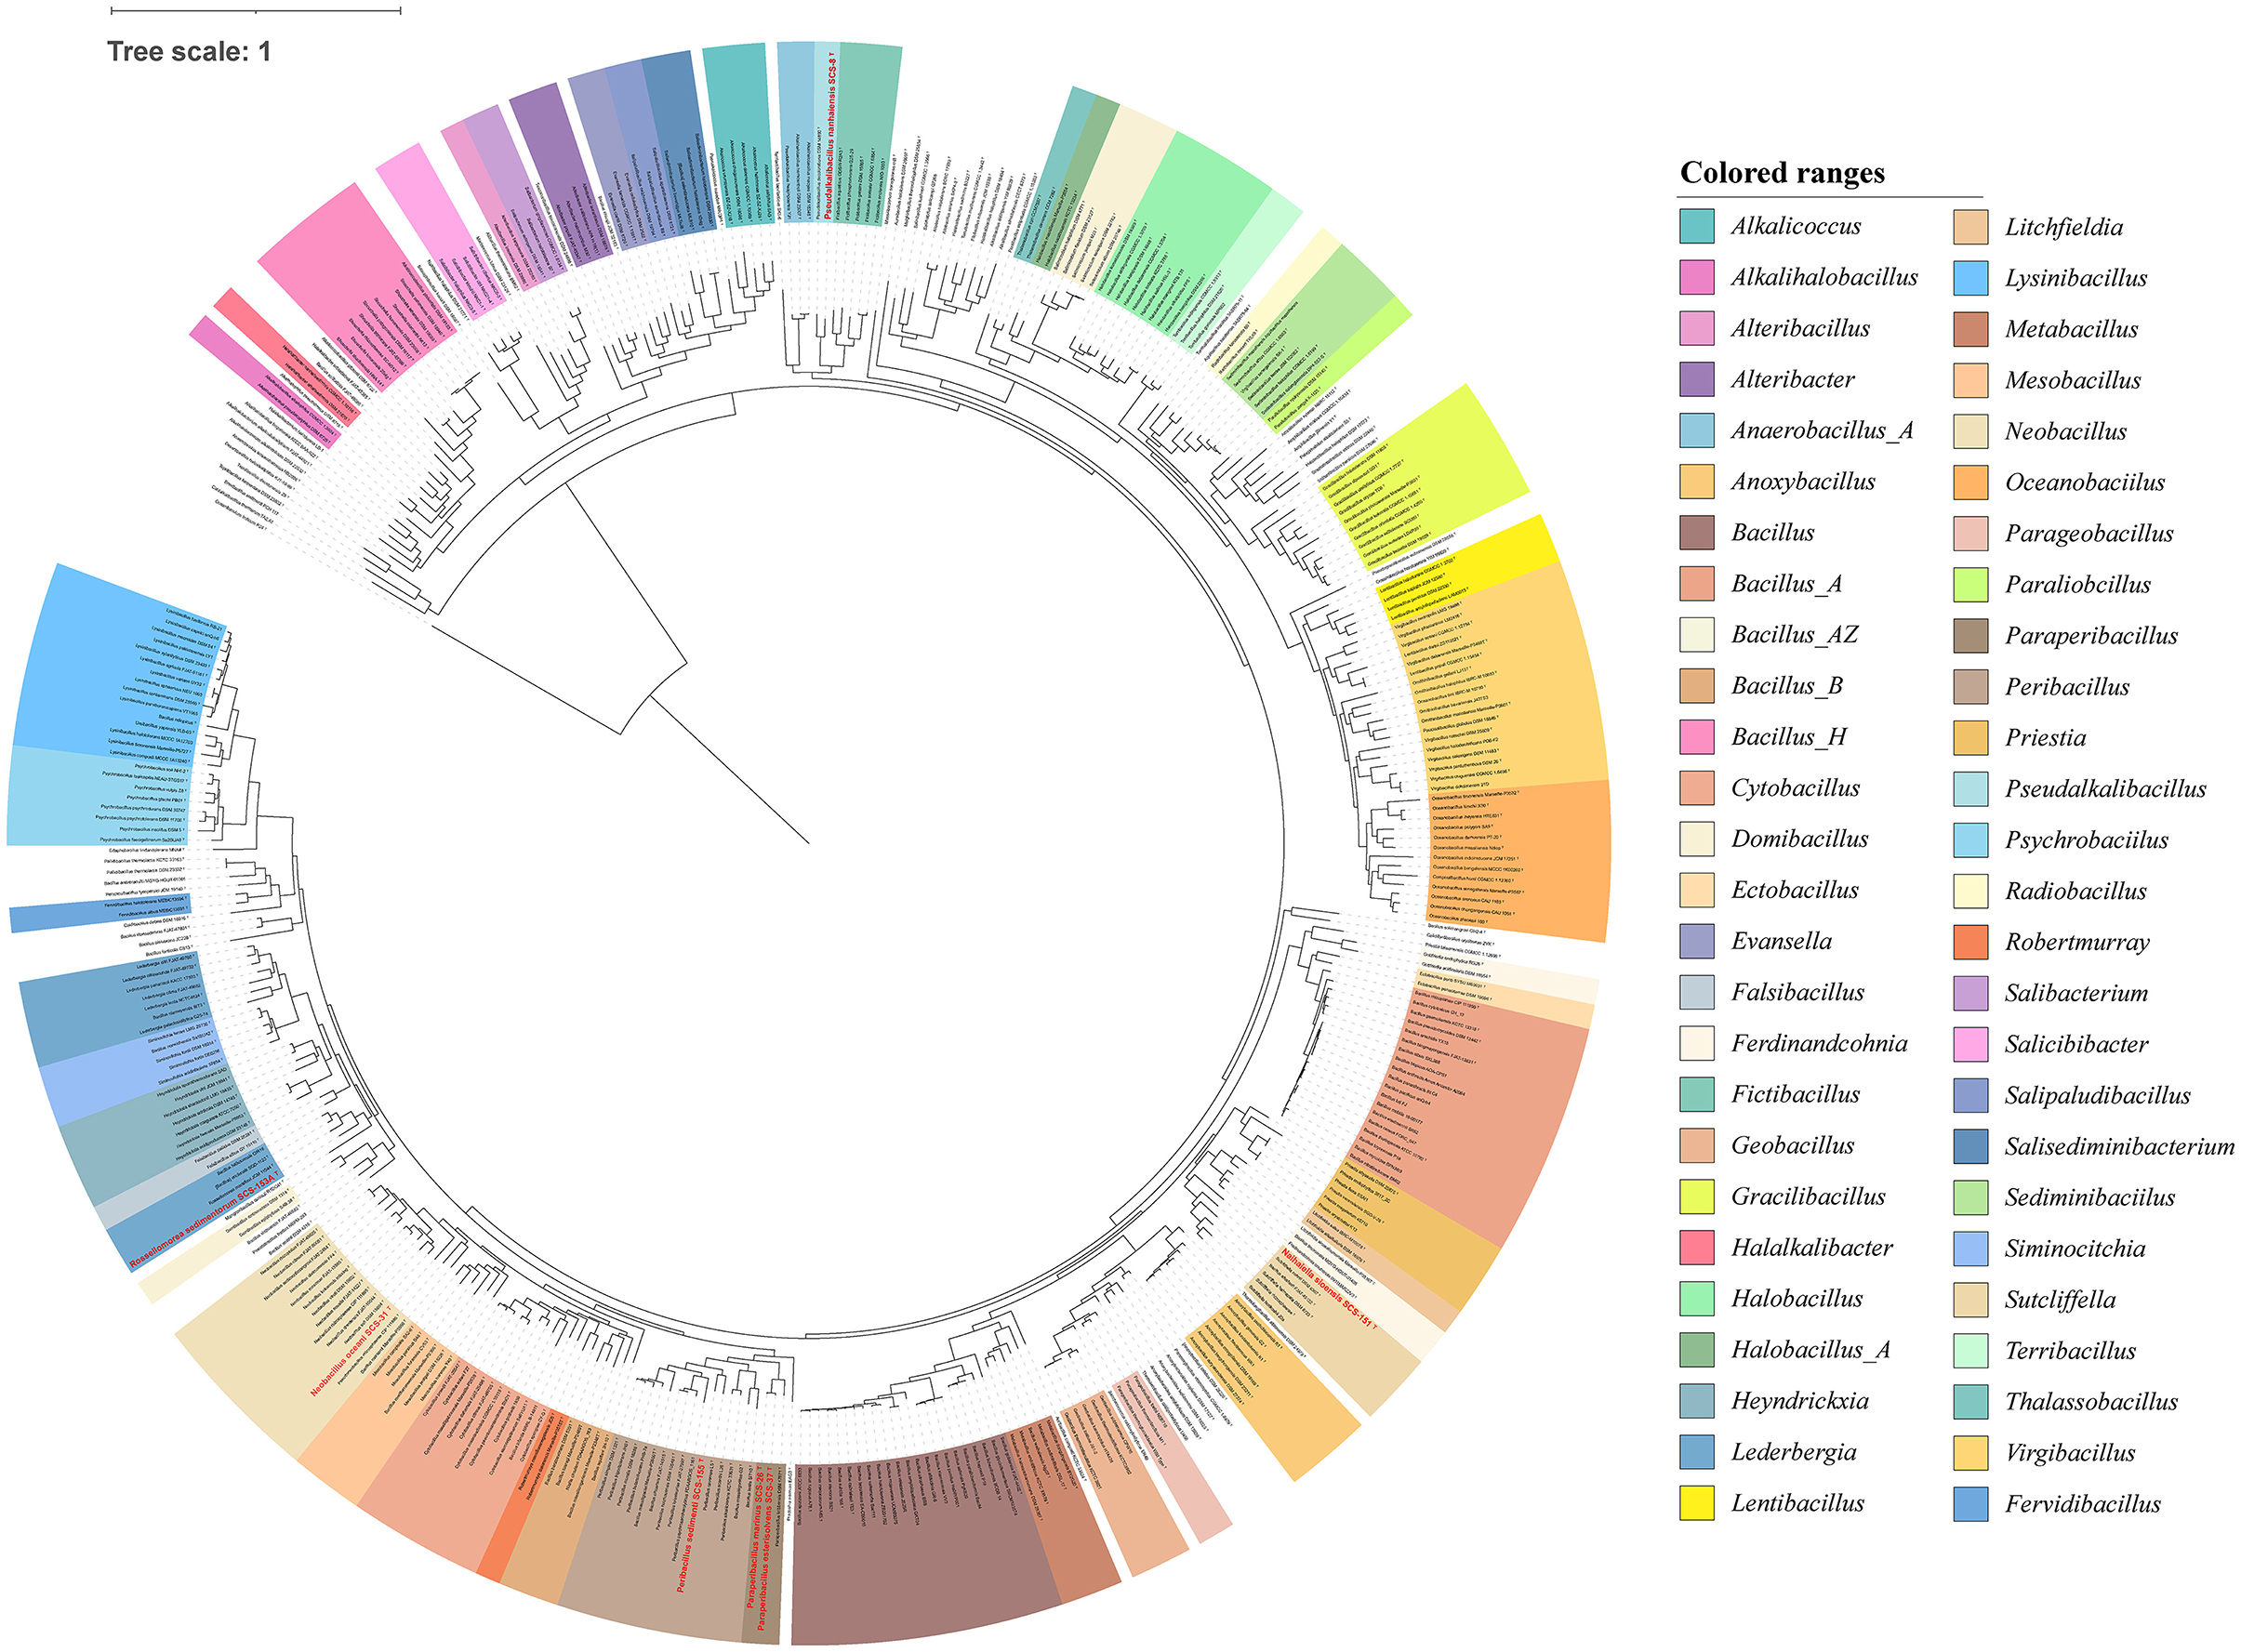
Task: Click the Litchfieldia legend swatch
Action: click(1970, 226)
